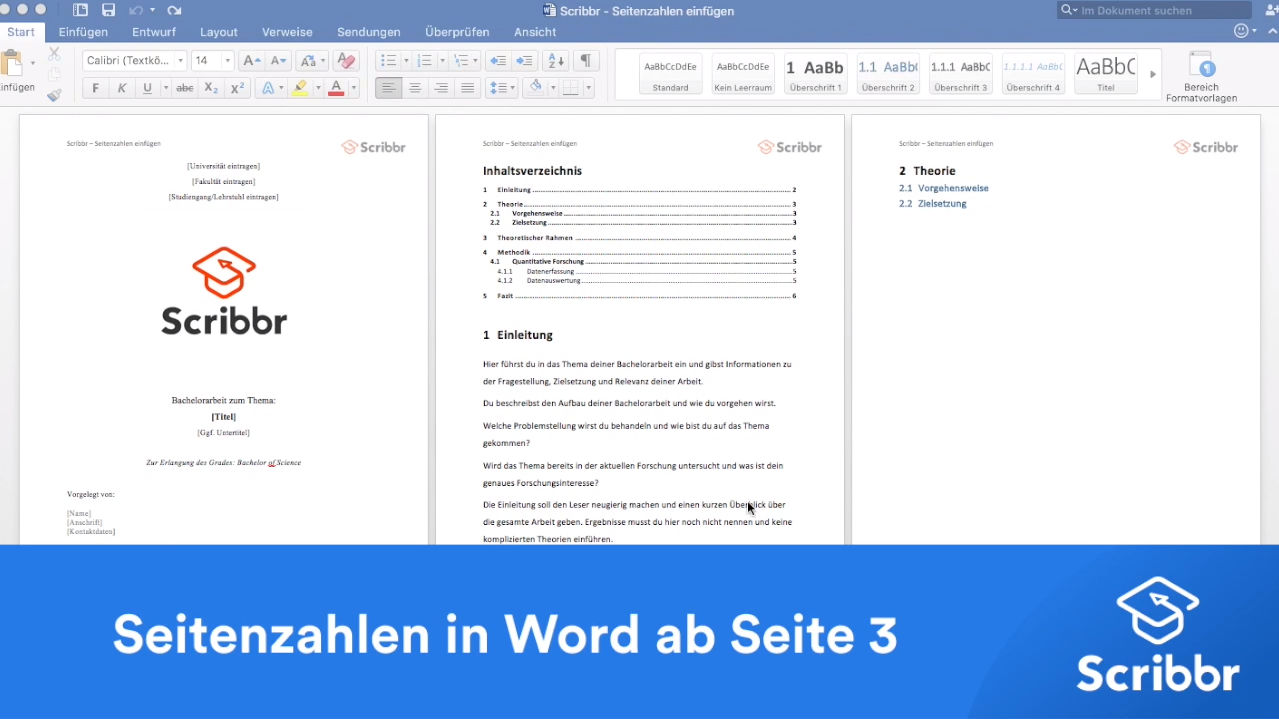The image size is (1279, 723).
Task: Redo the last action
Action: (175, 10)
